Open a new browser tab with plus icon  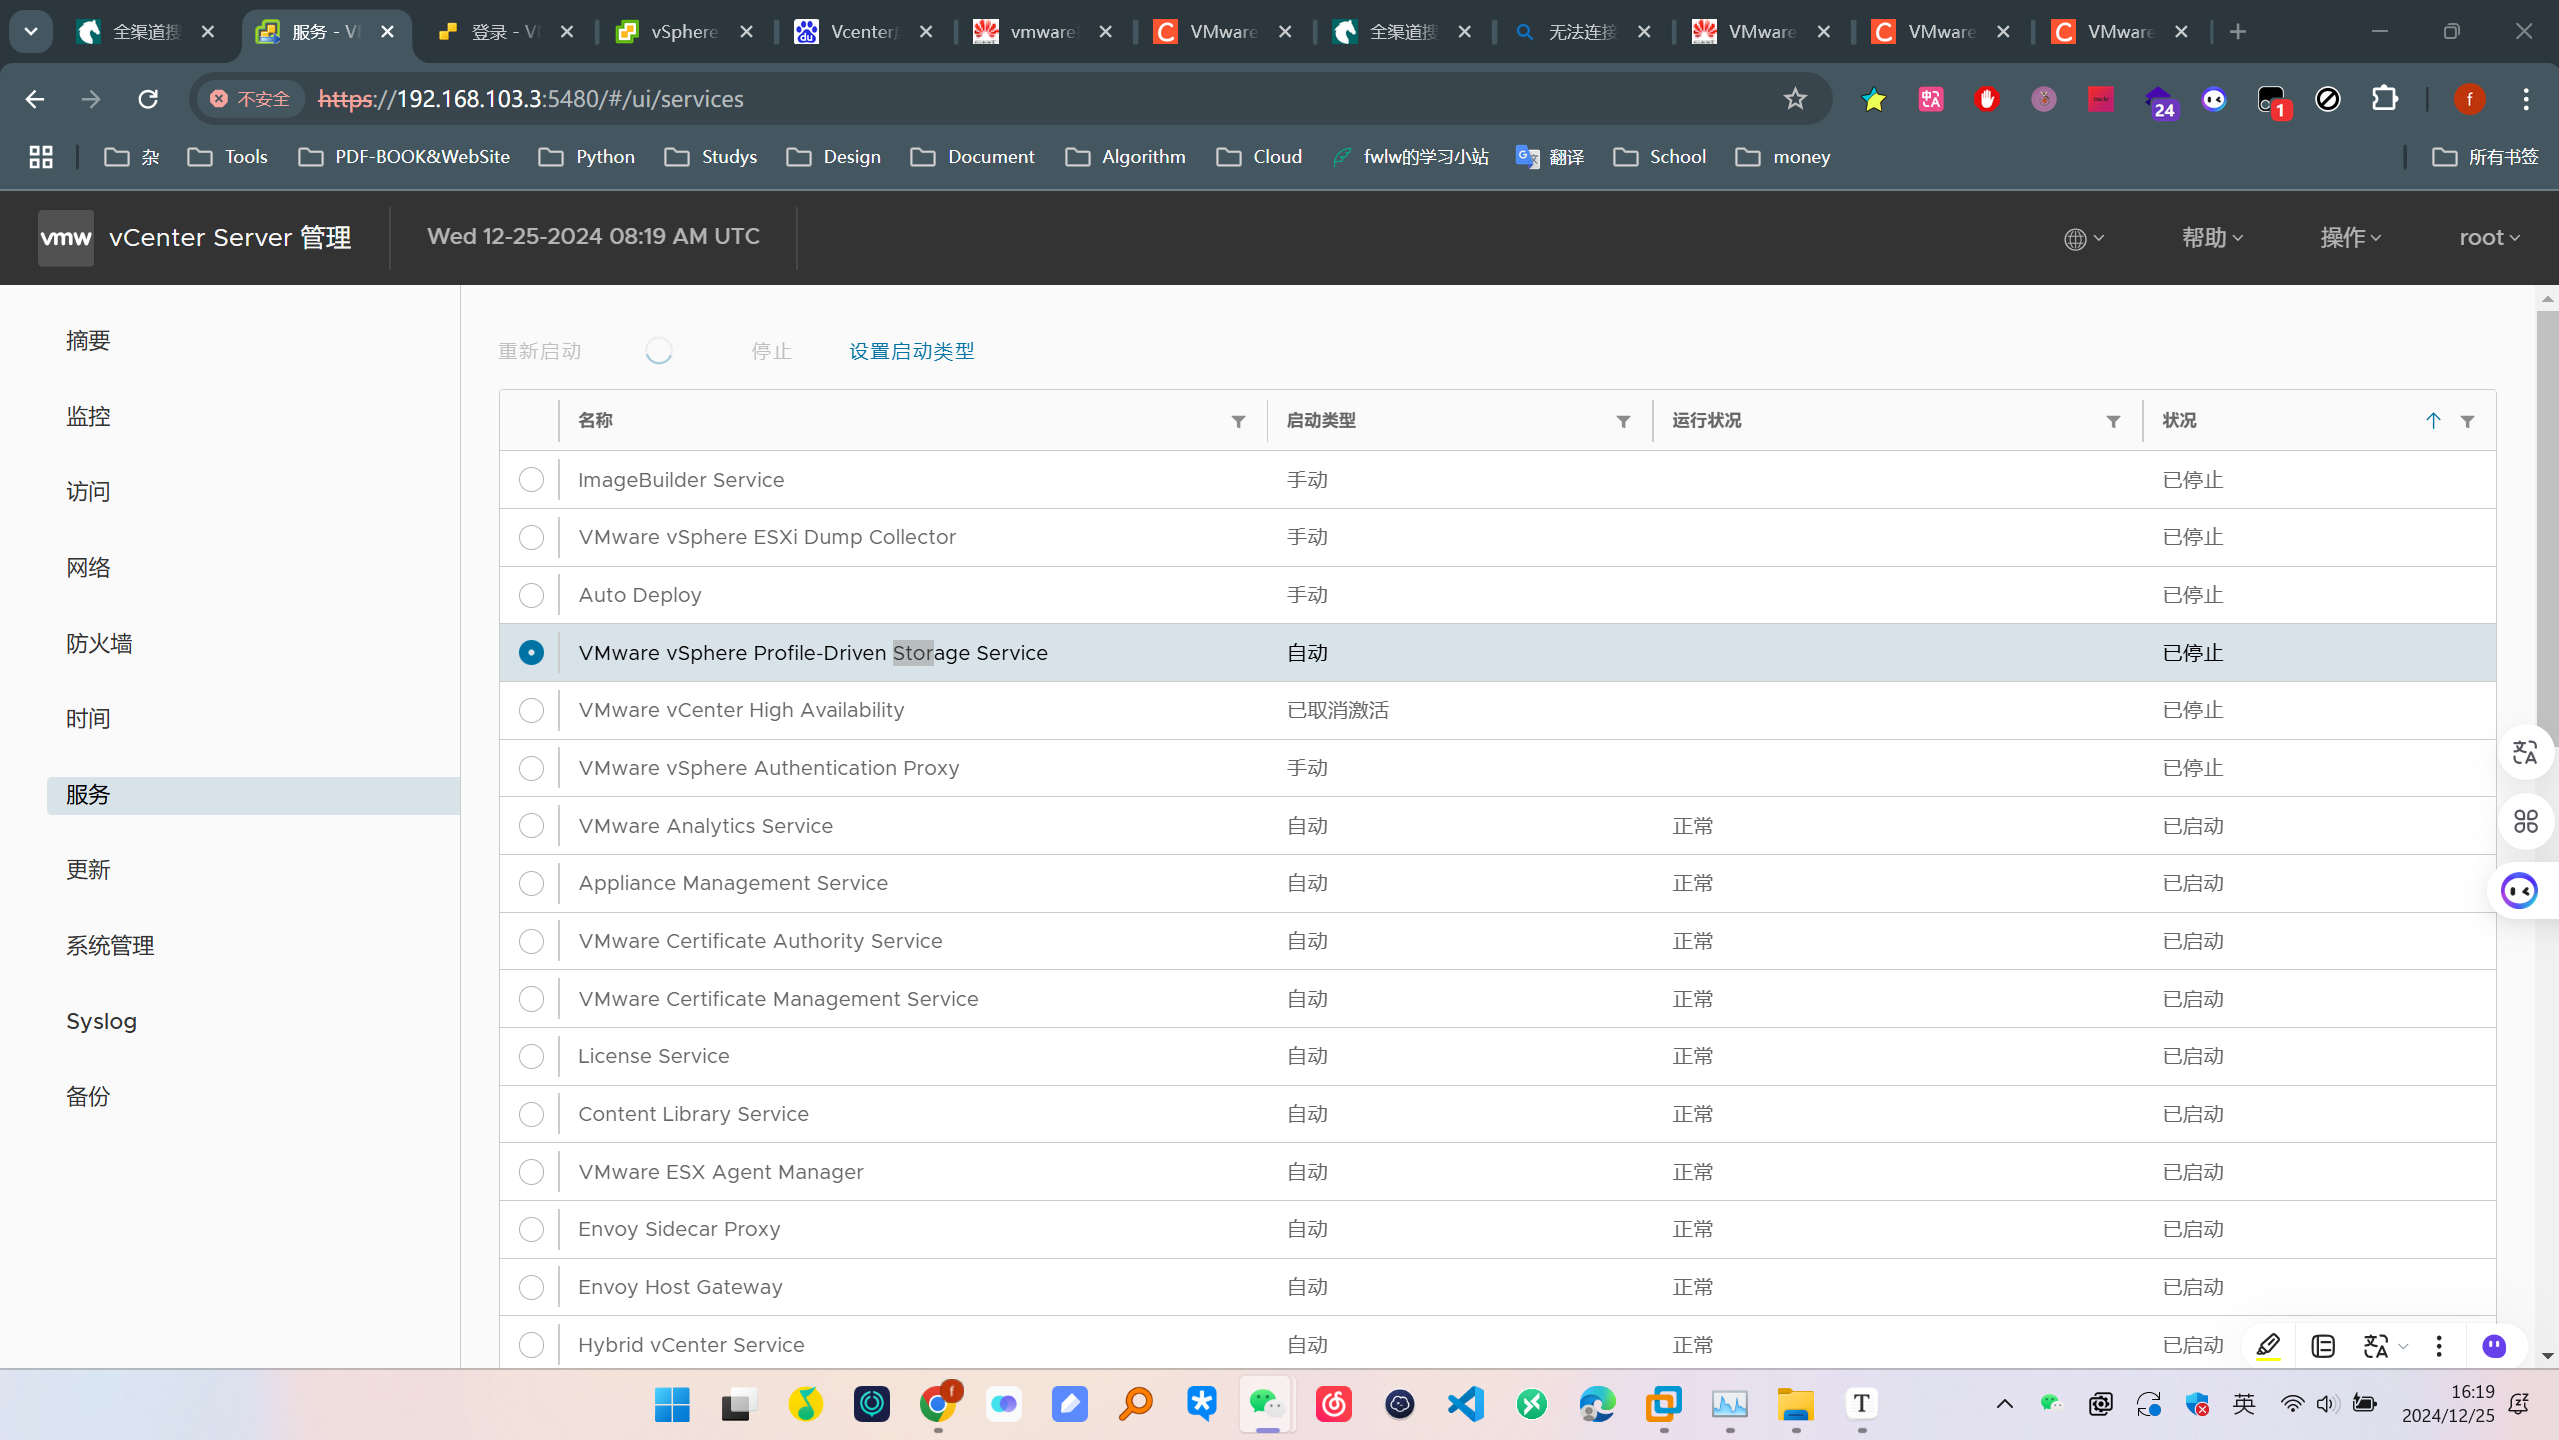[2238, 32]
